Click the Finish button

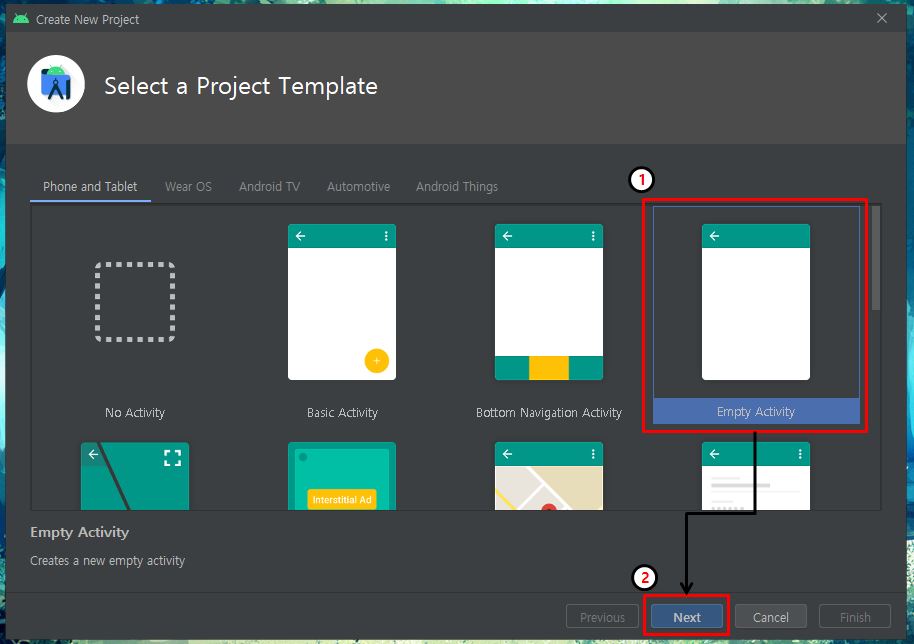pyautogui.click(x=855, y=617)
